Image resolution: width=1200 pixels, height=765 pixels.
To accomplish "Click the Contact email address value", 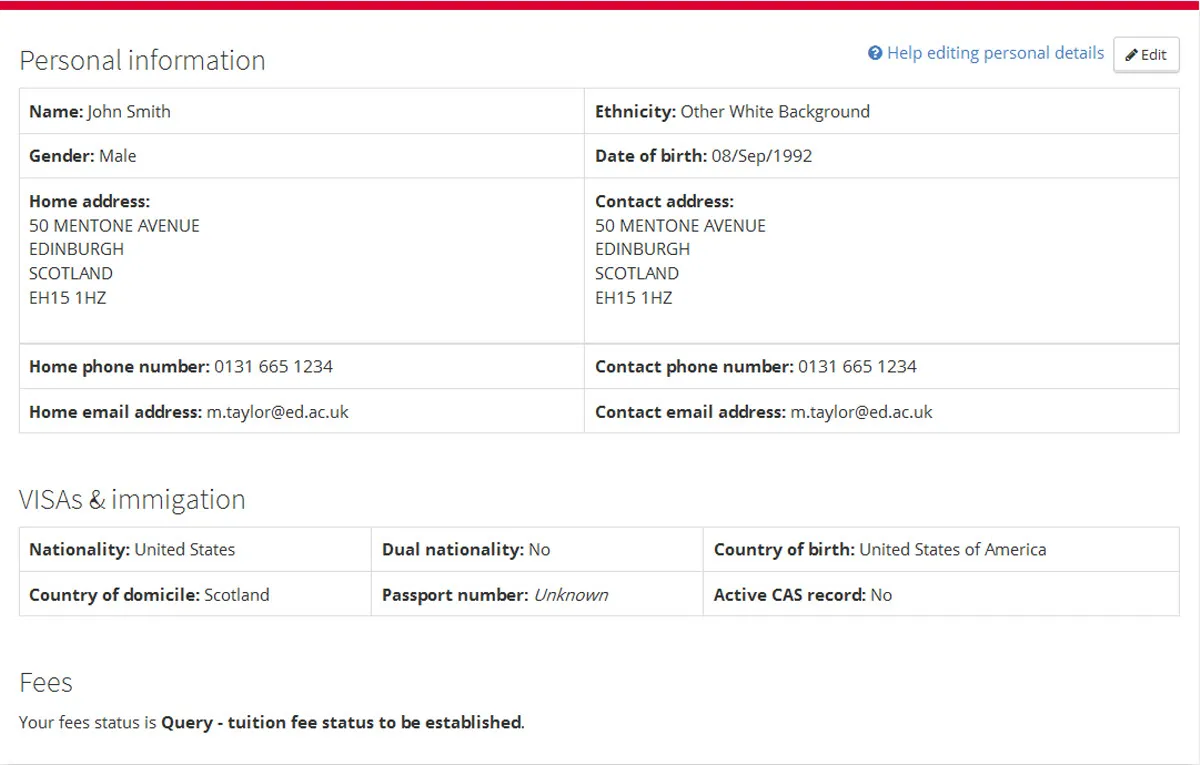I will [x=861, y=412].
